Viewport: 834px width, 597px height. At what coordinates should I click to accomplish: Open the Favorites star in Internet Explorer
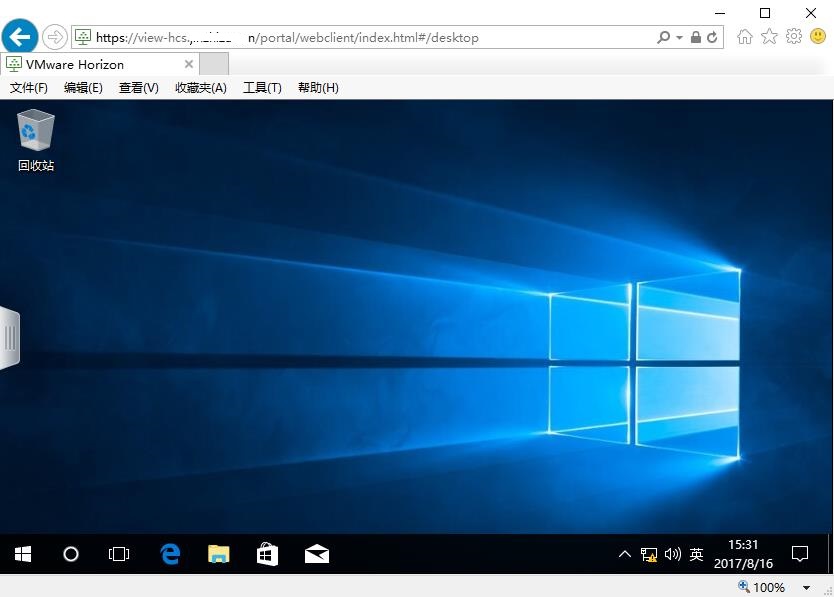pyautogui.click(x=769, y=36)
